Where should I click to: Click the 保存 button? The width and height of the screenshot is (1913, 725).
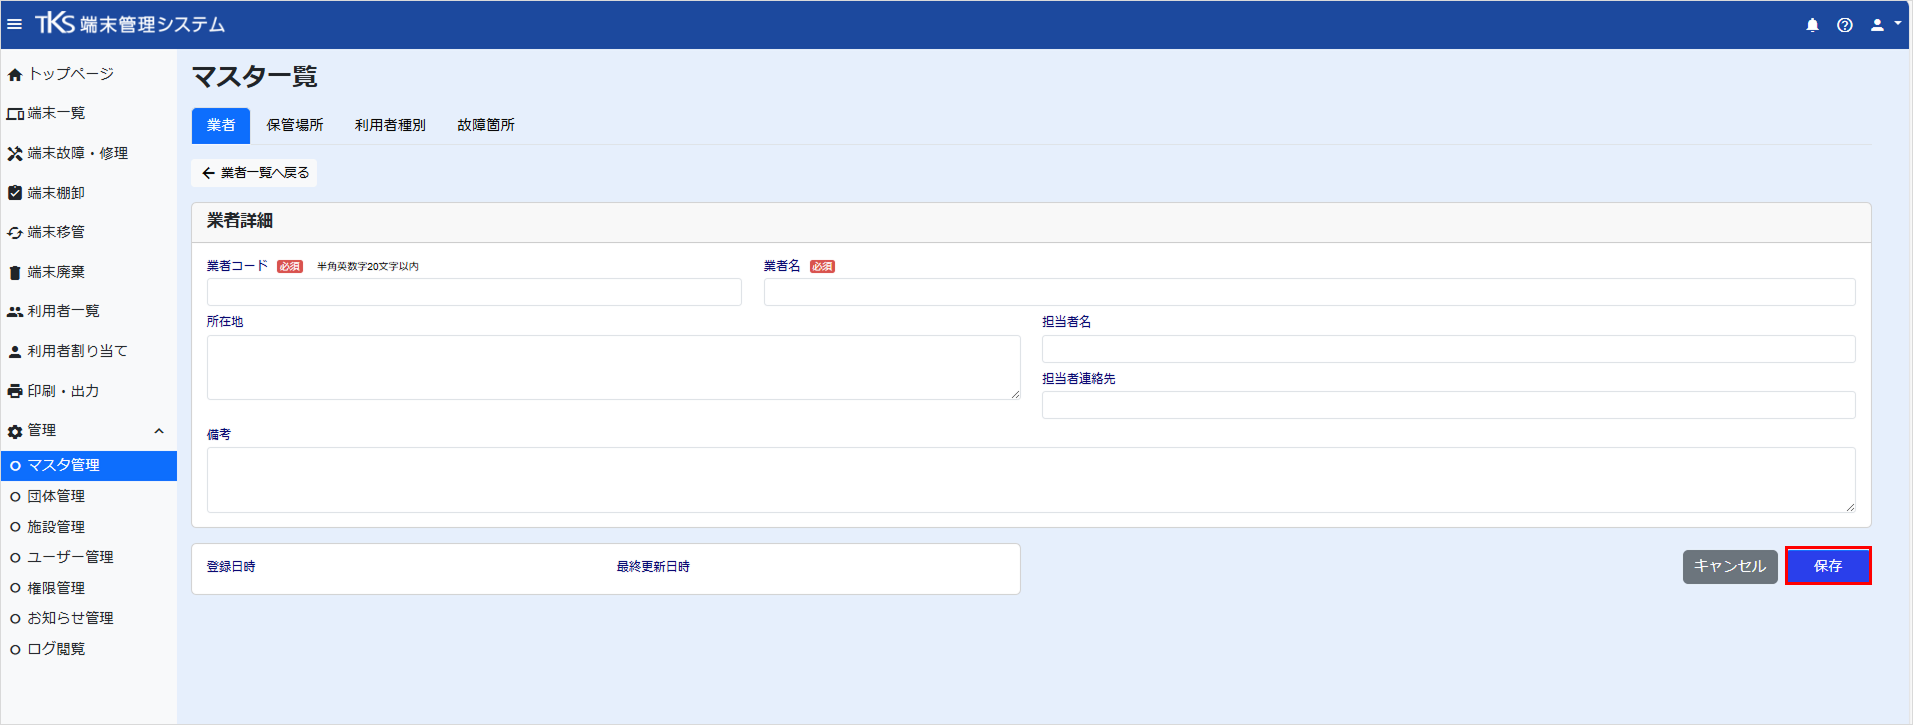[x=1828, y=566]
